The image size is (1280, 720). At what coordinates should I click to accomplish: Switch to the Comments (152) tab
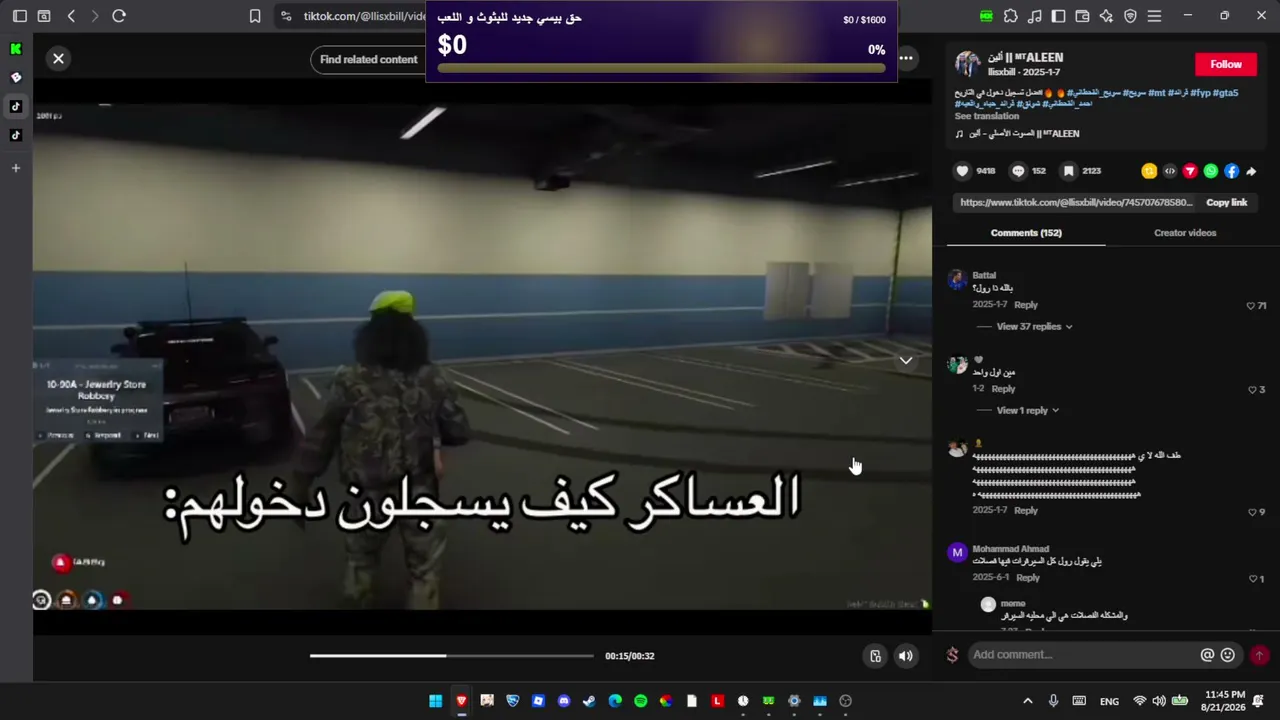1026,233
